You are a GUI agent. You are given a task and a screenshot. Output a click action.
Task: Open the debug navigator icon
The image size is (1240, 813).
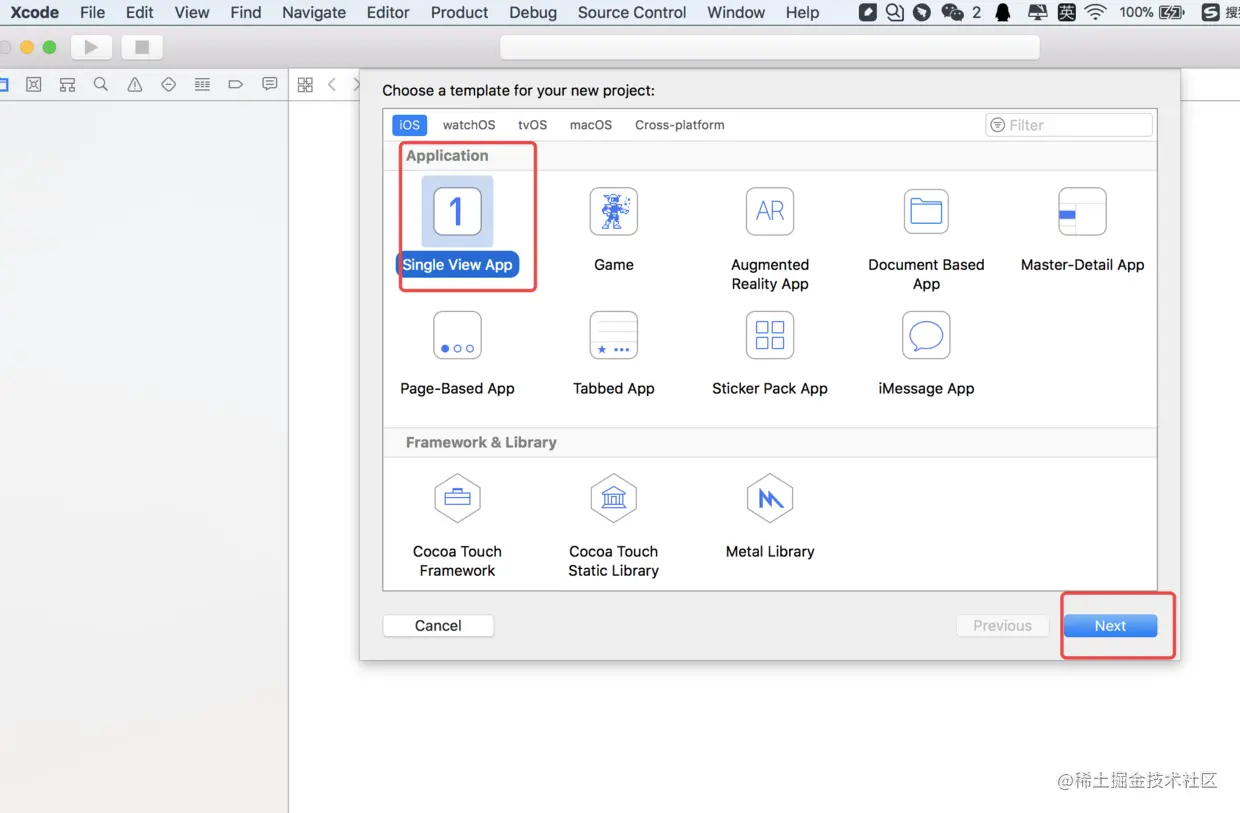pos(202,85)
